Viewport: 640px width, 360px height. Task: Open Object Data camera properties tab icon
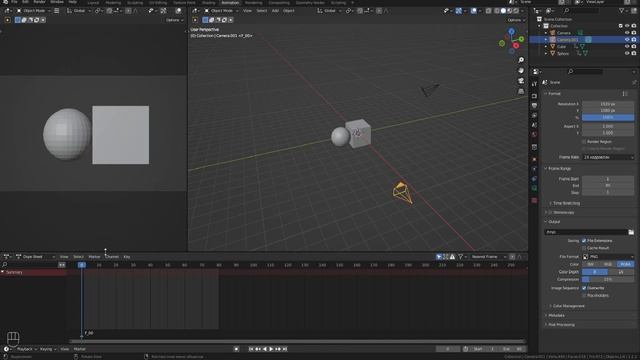(534, 188)
